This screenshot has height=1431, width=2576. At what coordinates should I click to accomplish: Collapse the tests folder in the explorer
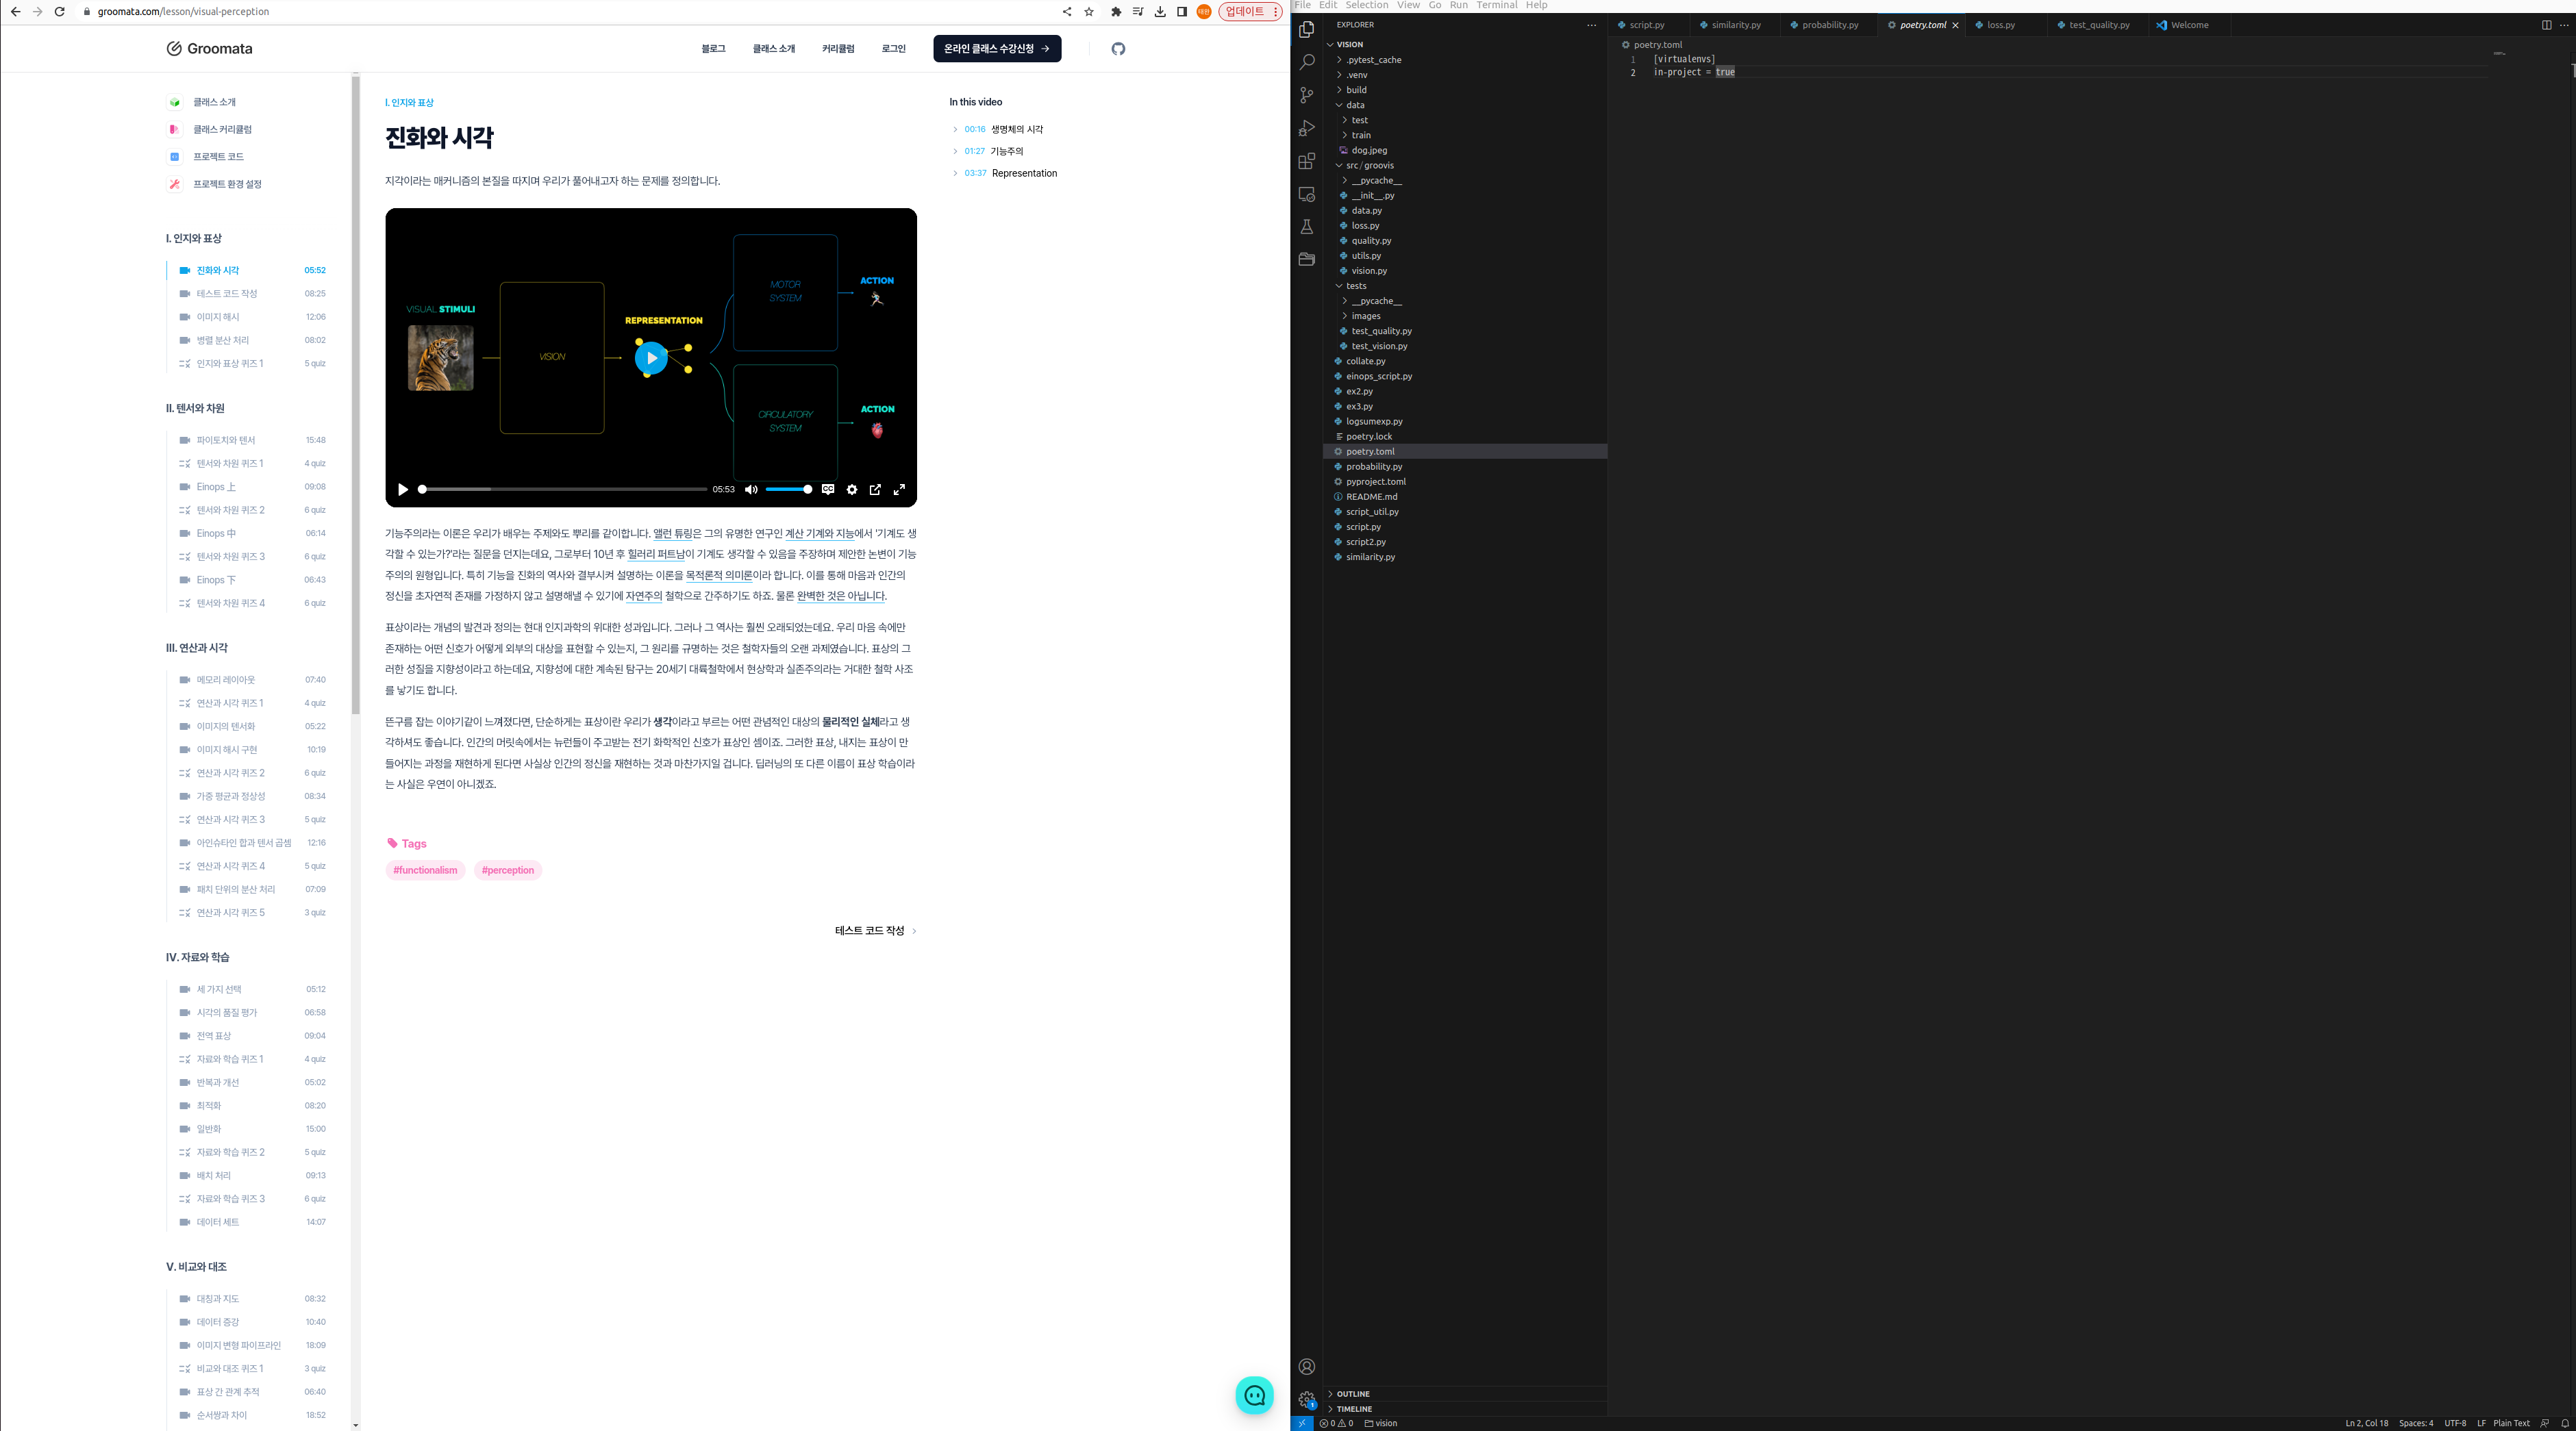tap(1355, 286)
